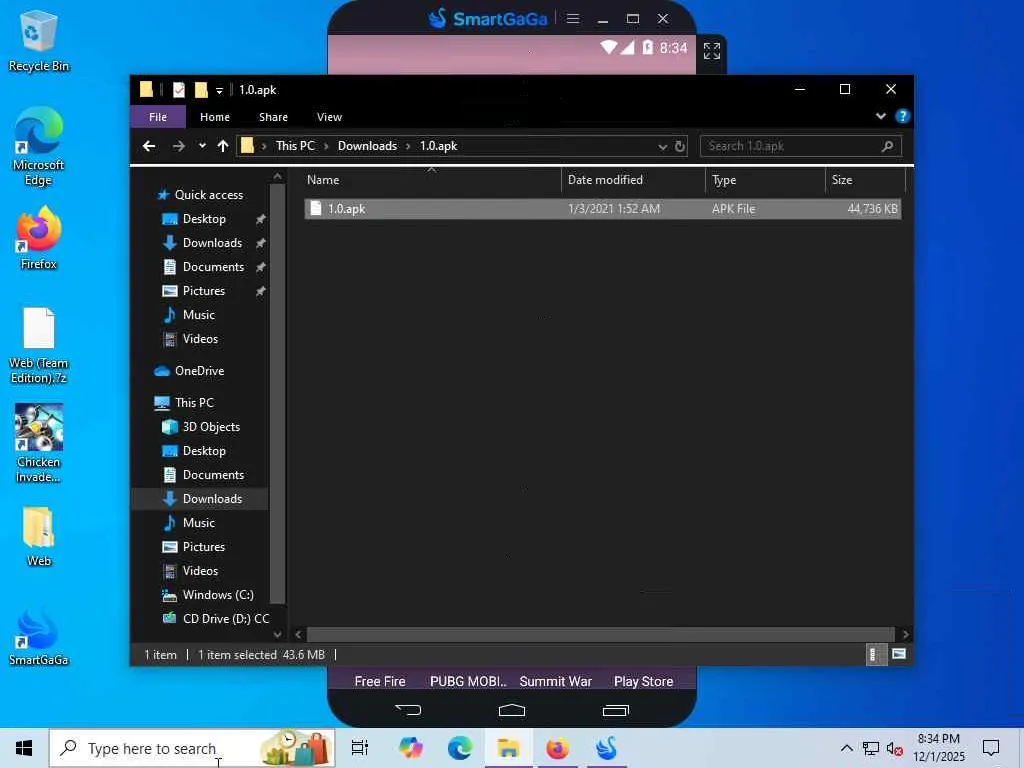Image resolution: width=1024 pixels, height=768 pixels.
Task: Open Microsoft Edge desktop shortcut
Action: click(x=39, y=147)
